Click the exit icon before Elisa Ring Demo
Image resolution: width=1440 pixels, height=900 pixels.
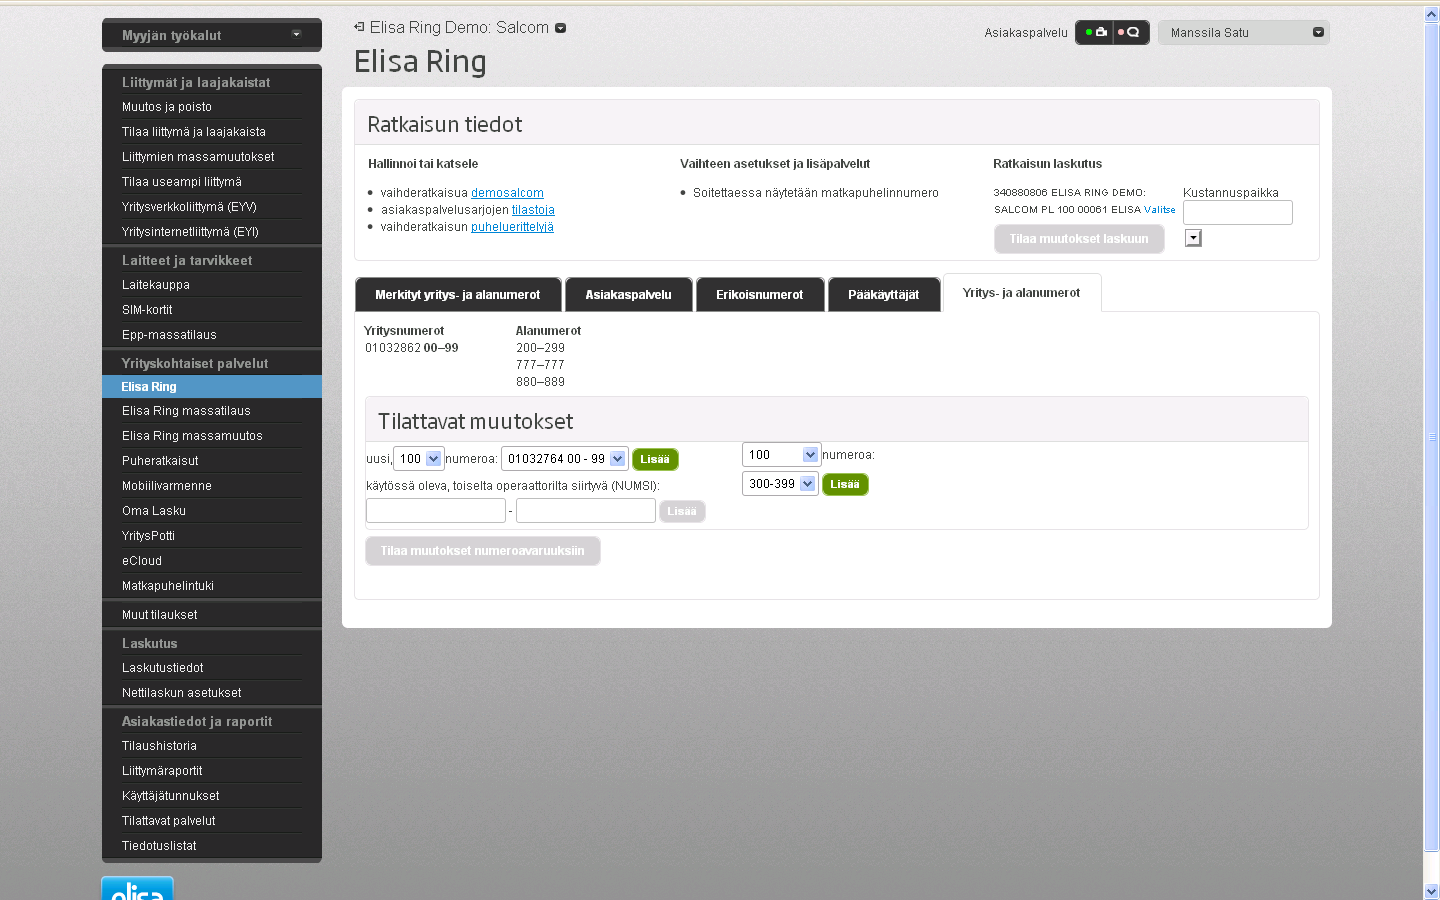[359, 27]
